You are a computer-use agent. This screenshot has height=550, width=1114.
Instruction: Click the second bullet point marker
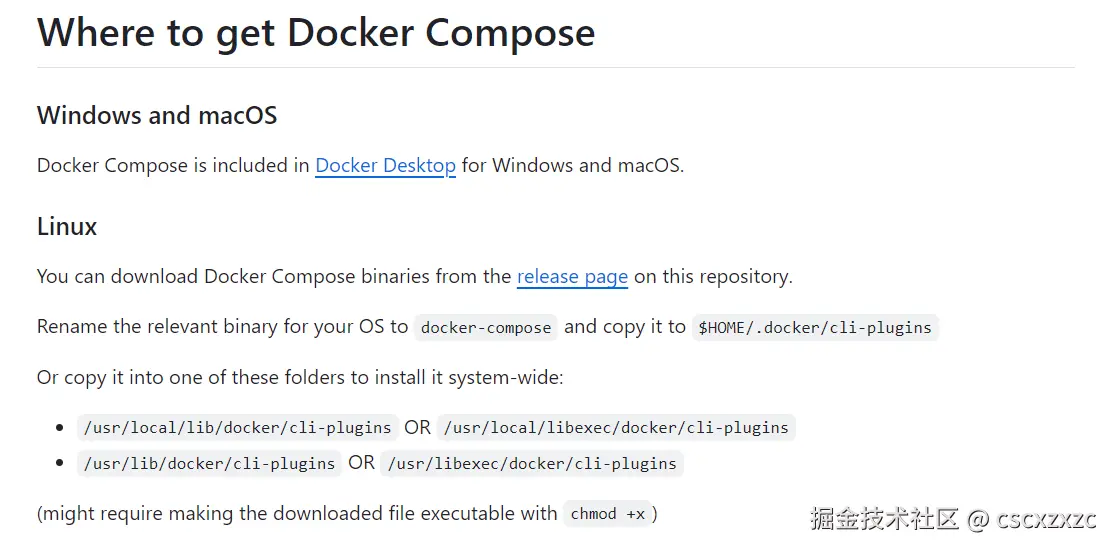point(60,463)
